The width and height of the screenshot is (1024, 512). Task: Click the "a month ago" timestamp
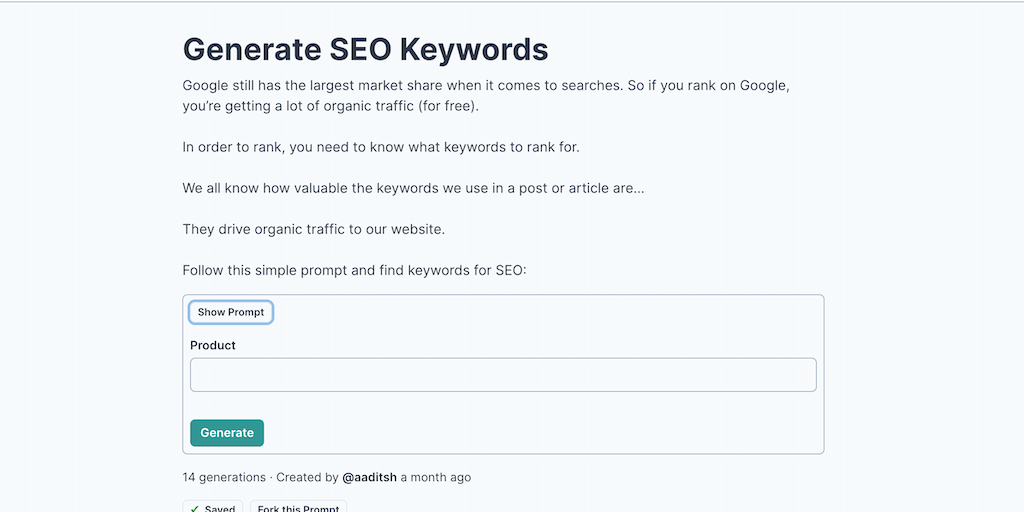pyautogui.click(x=435, y=477)
